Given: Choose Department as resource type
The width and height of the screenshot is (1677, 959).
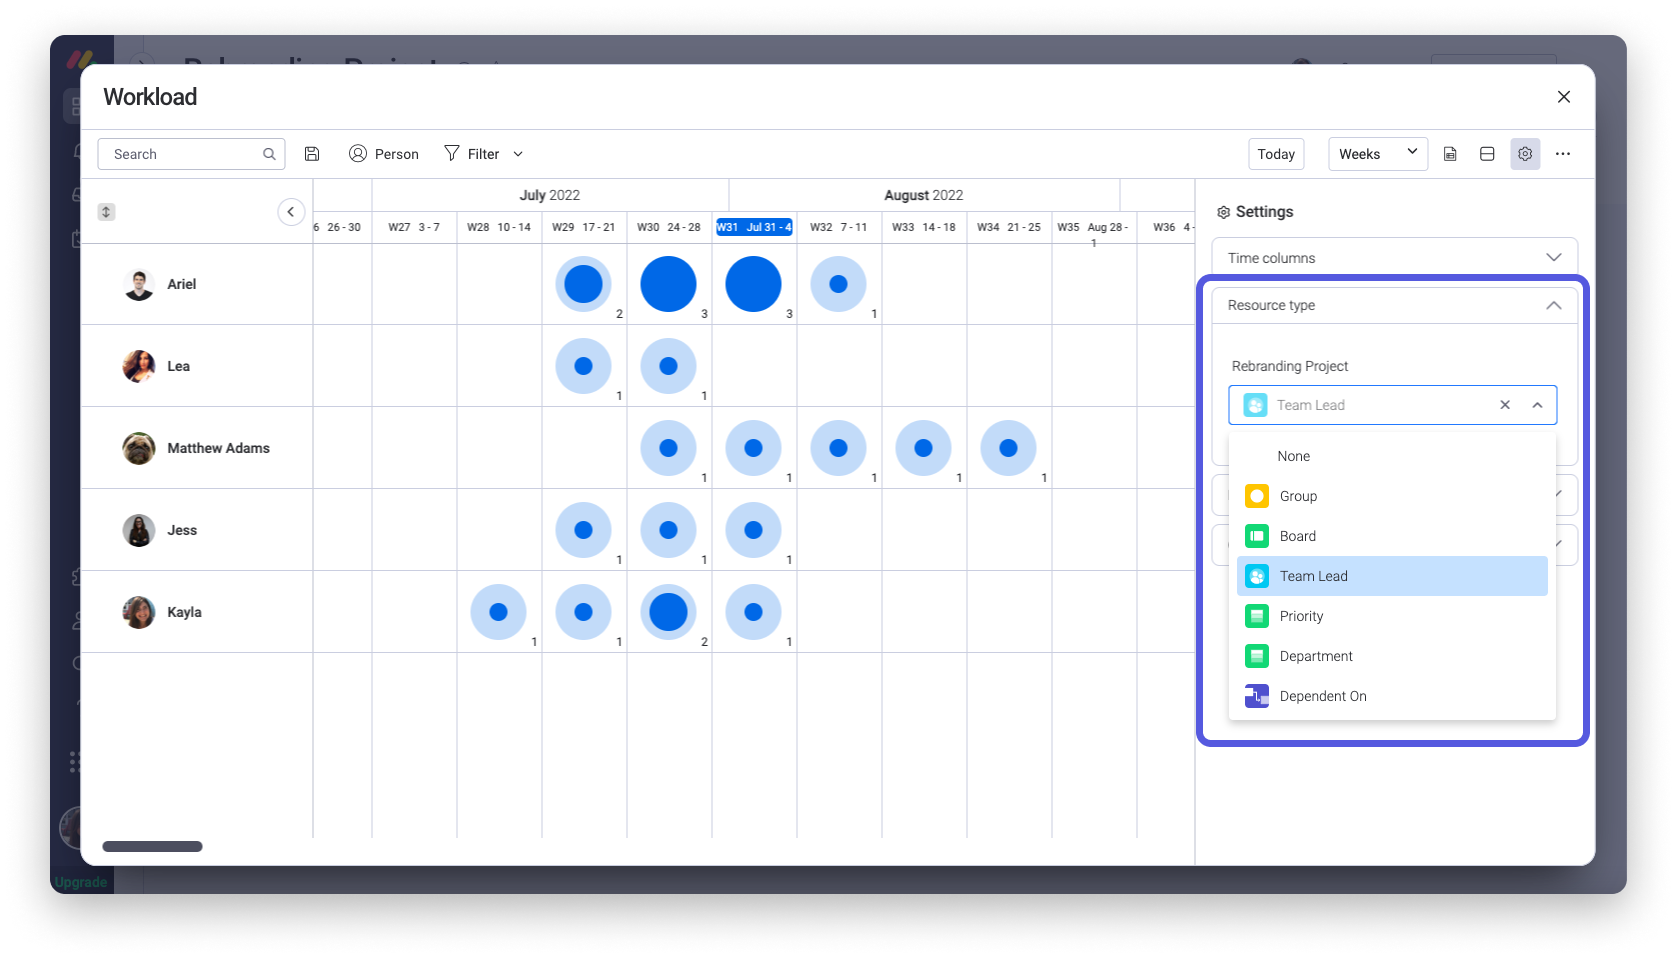Looking at the screenshot, I should coord(1392,656).
